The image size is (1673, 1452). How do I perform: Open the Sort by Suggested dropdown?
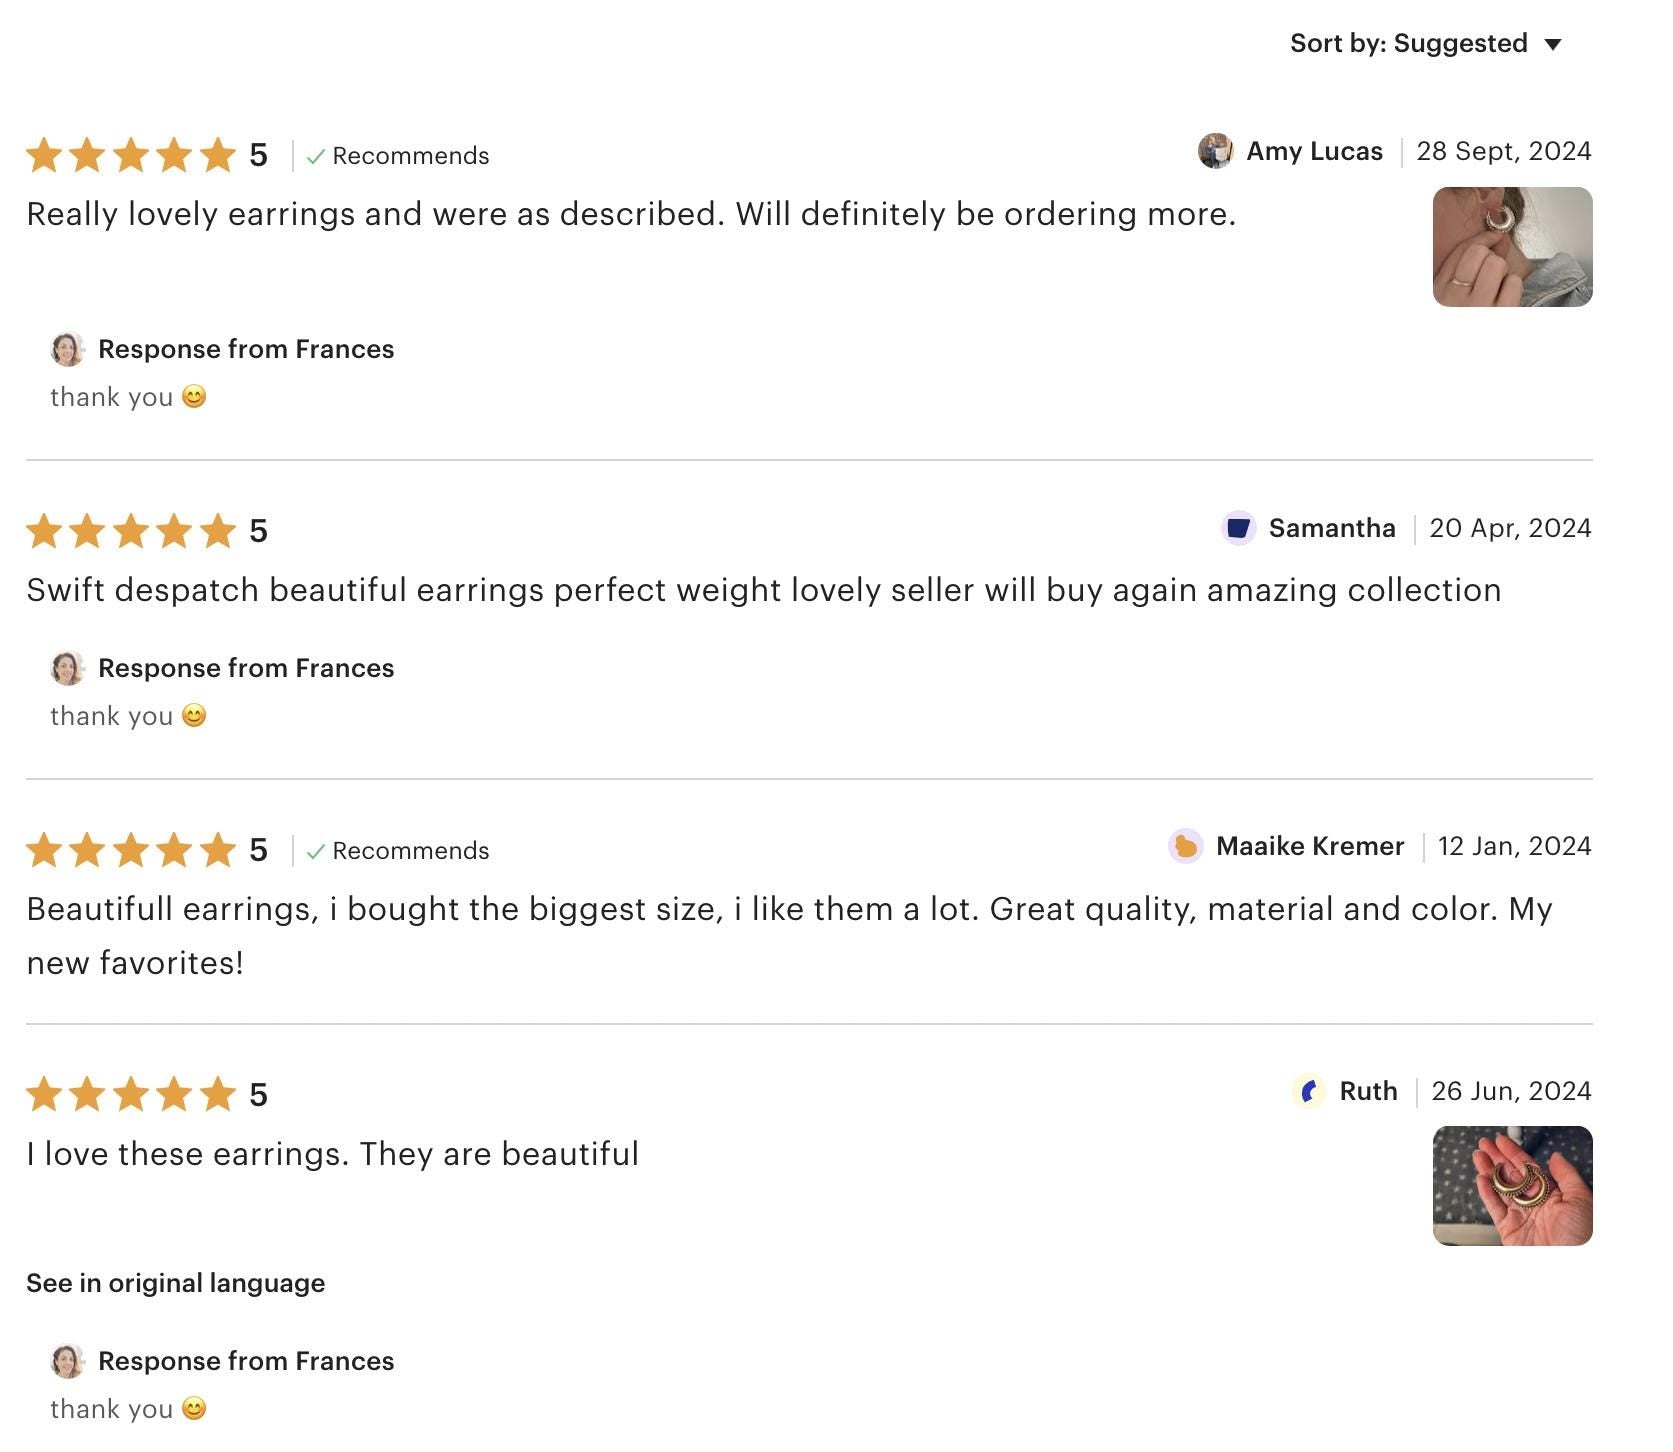click(1425, 44)
